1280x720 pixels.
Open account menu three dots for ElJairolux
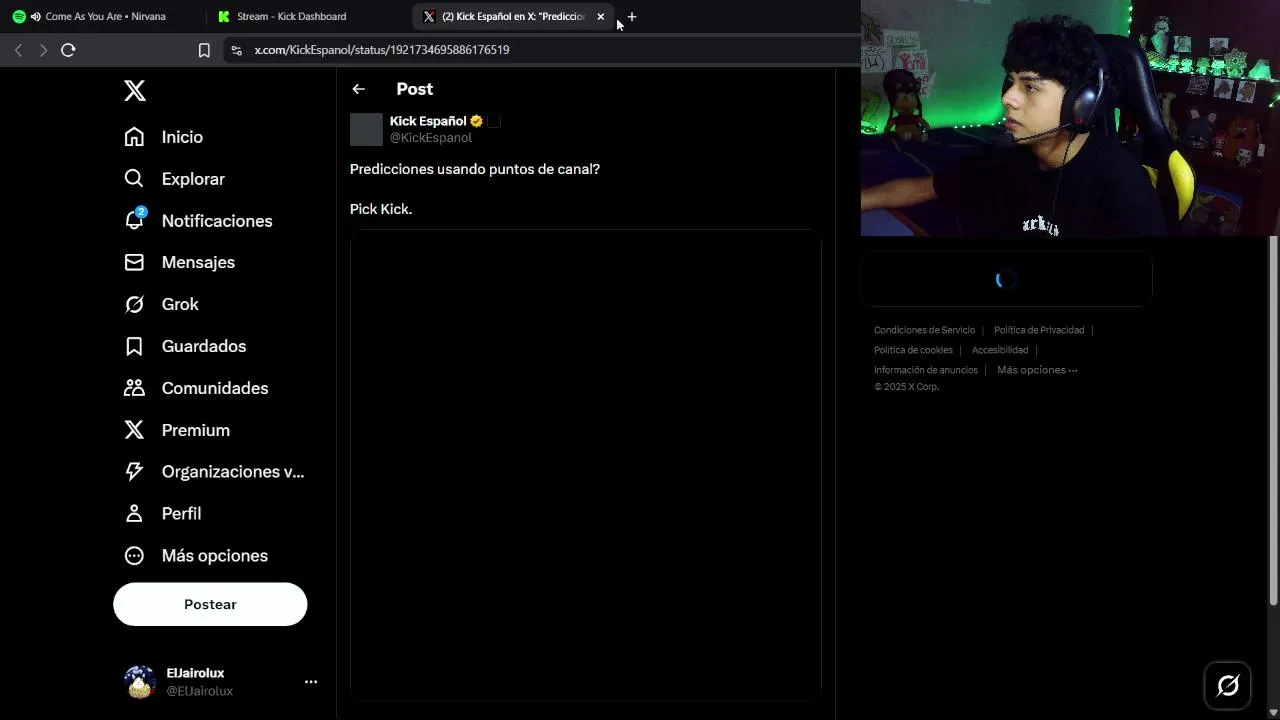tap(311, 682)
